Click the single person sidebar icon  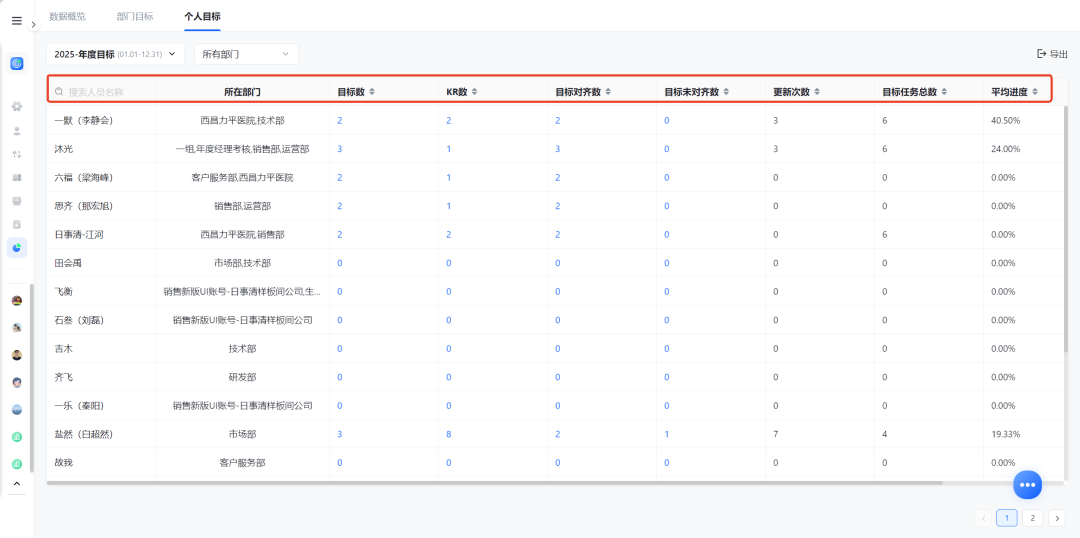tap(17, 130)
